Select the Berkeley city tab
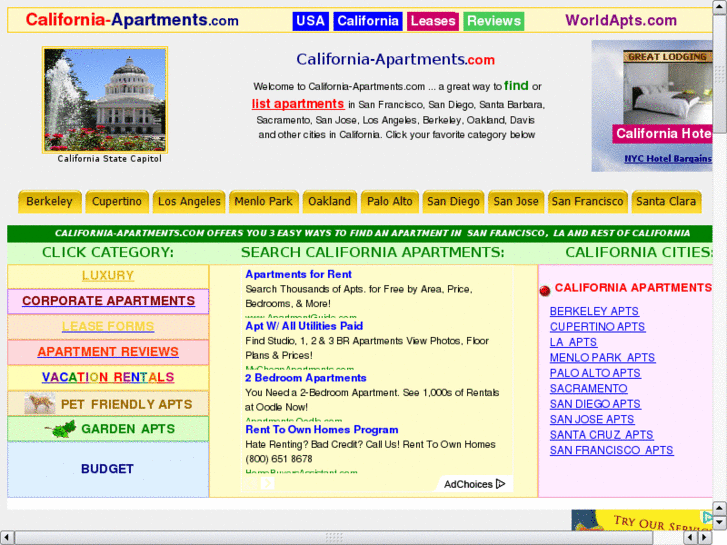Viewport: 727px width, 545px height. point(50,202)
